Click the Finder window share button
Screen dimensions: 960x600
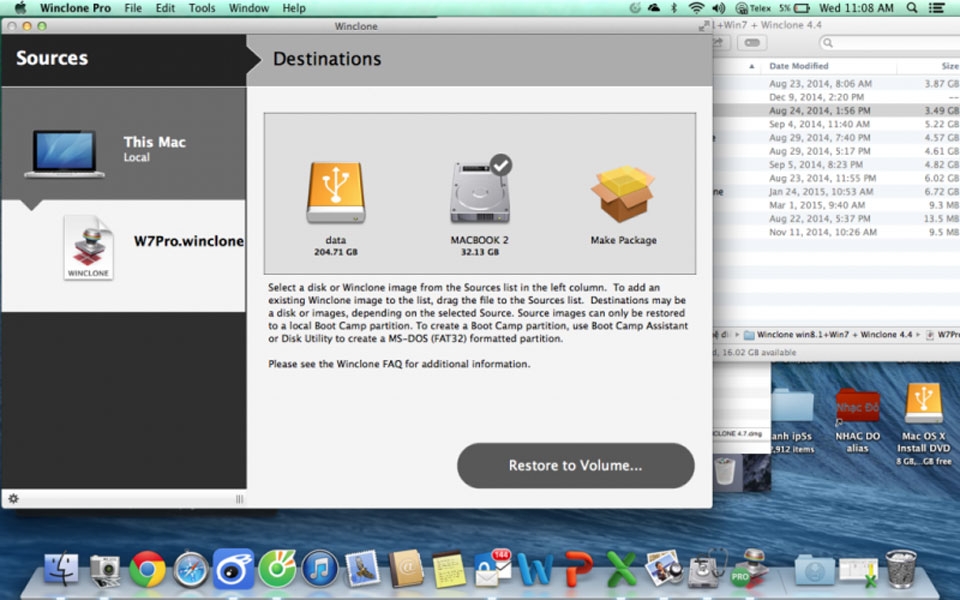click(x=719, y=42)
